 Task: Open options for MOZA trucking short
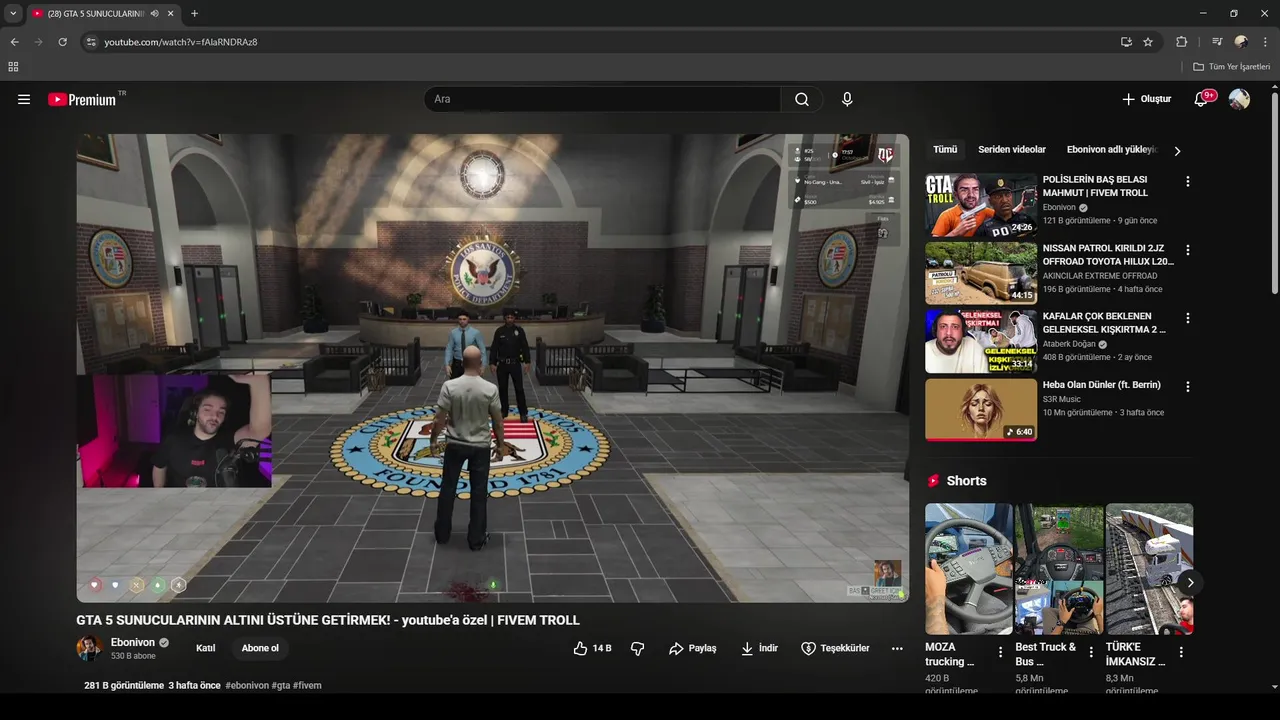[x=1000, y=652]
